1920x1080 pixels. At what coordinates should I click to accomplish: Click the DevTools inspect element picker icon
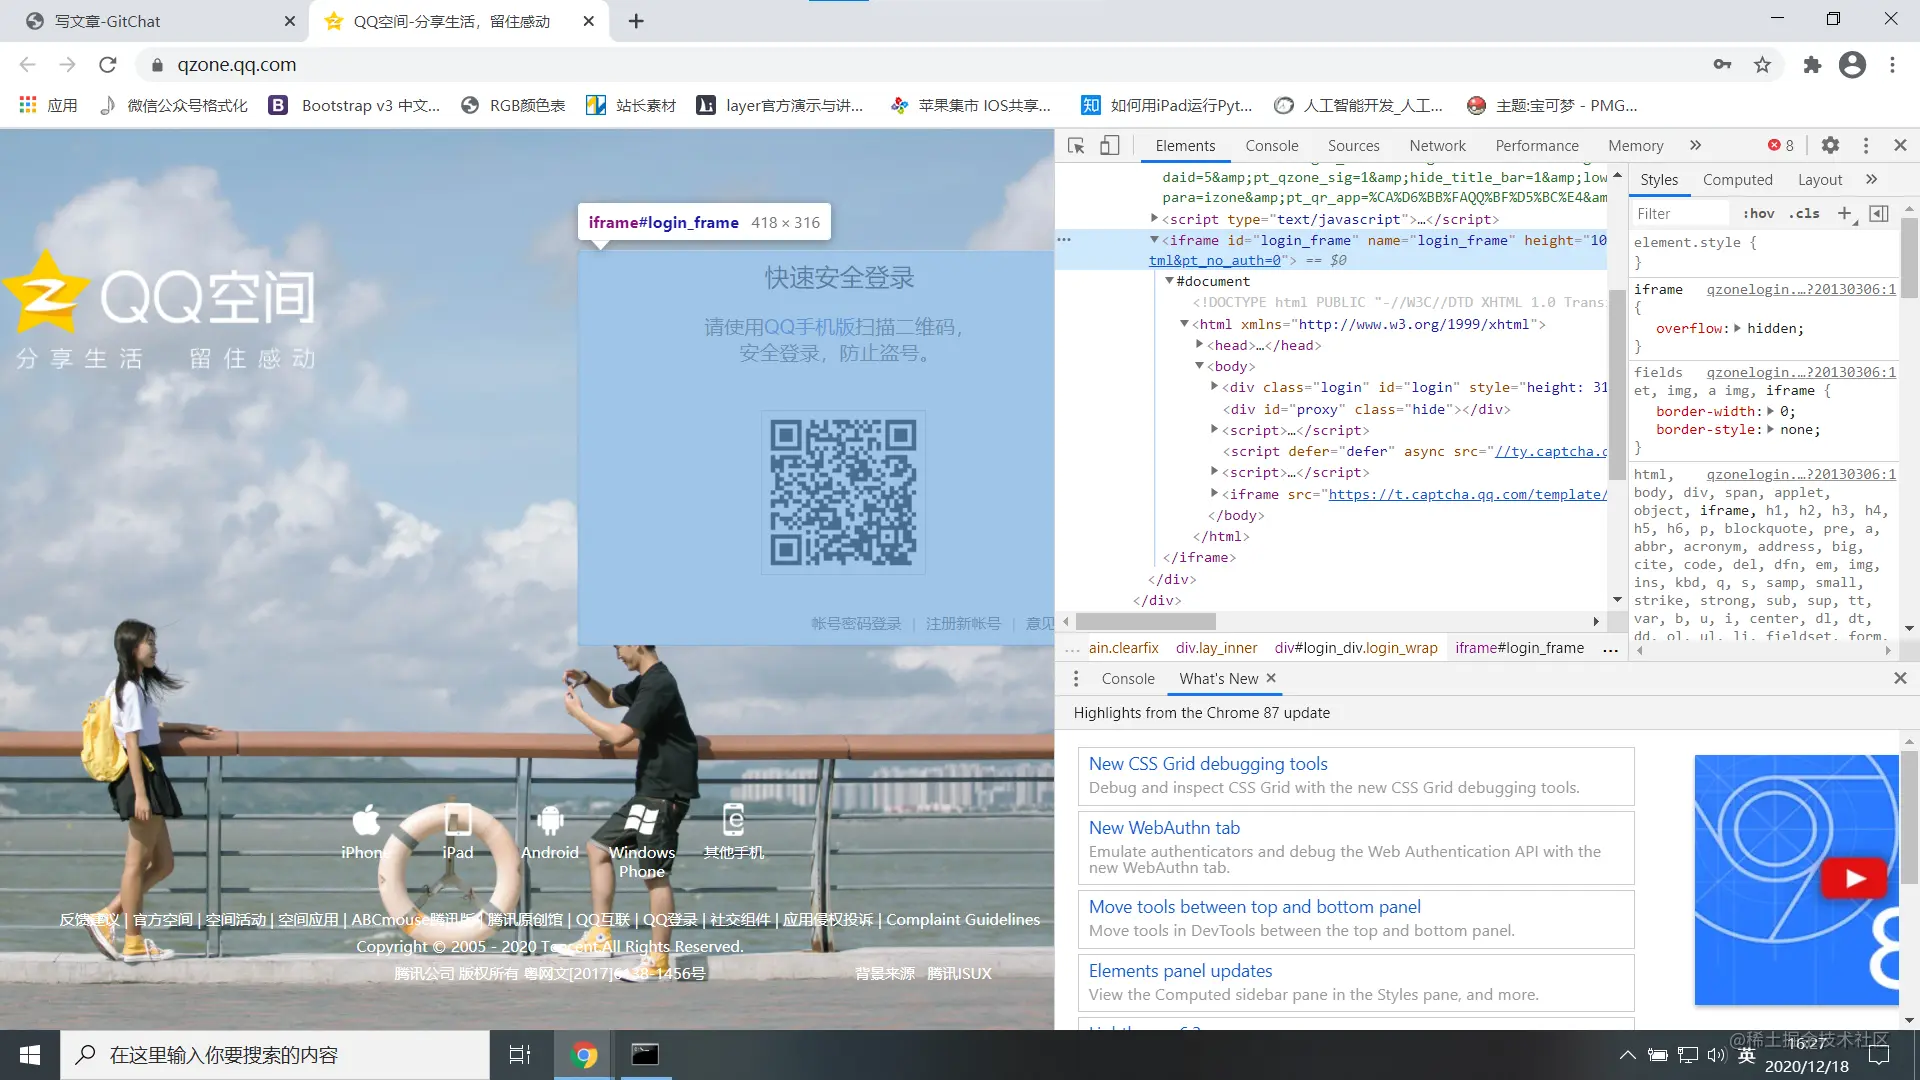1076,145
